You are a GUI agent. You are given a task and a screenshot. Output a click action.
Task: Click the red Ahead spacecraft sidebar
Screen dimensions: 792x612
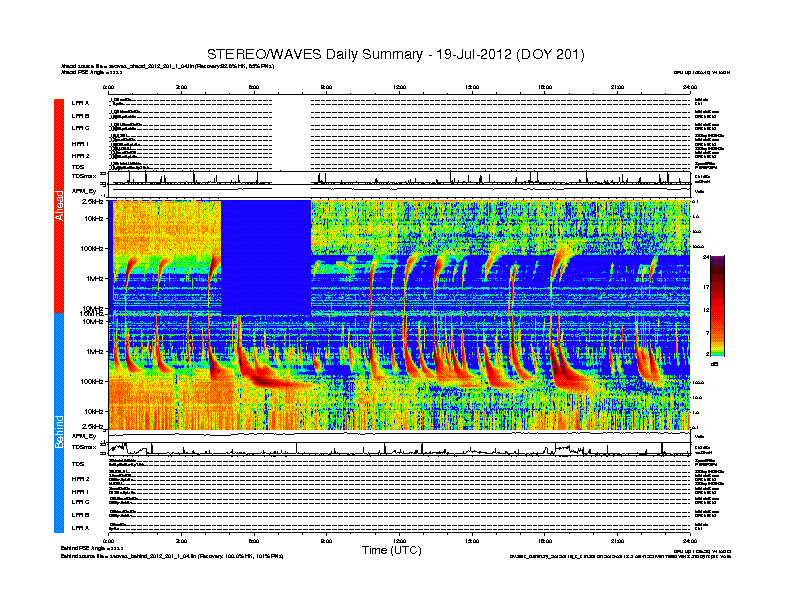(59, 206)
